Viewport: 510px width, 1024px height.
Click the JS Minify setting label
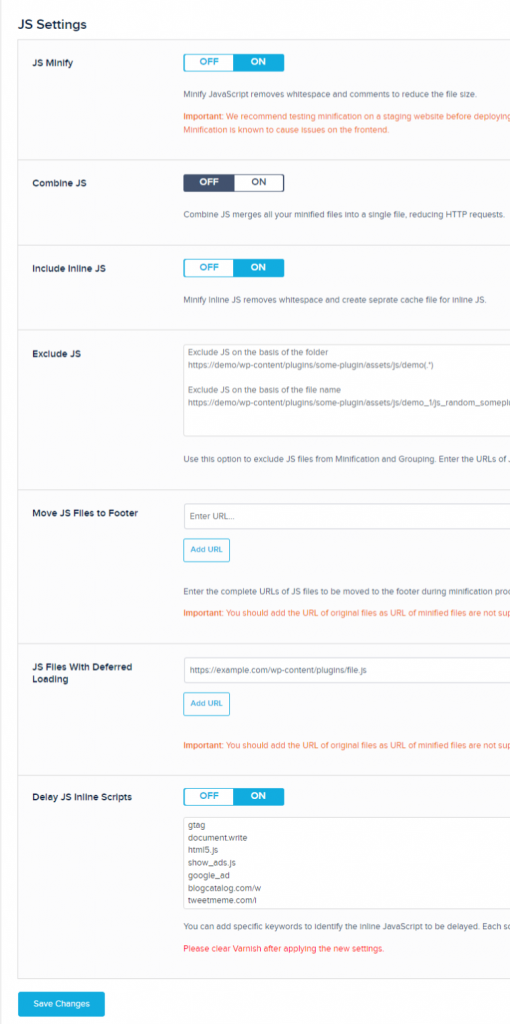[x=54, y=63]
